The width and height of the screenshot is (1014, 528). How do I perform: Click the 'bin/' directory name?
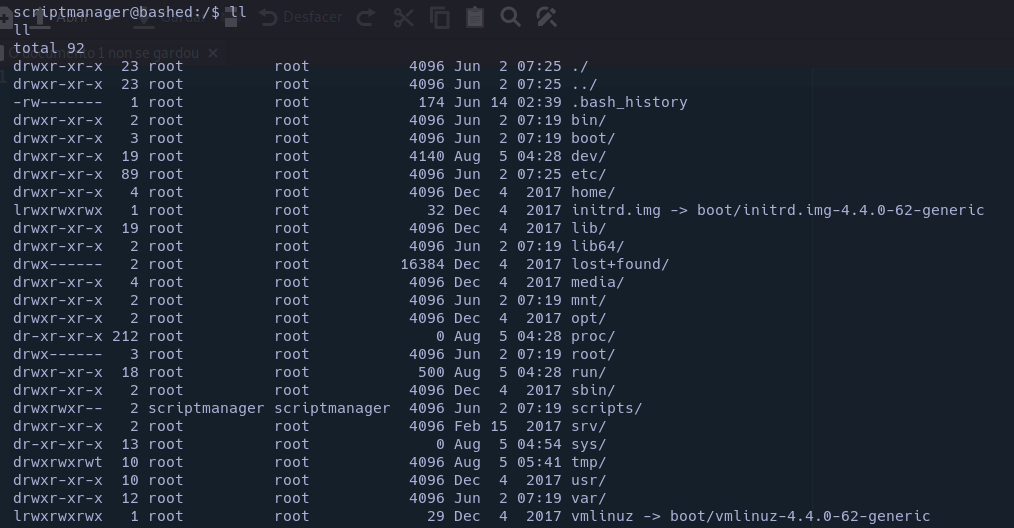tap(588, 120)
